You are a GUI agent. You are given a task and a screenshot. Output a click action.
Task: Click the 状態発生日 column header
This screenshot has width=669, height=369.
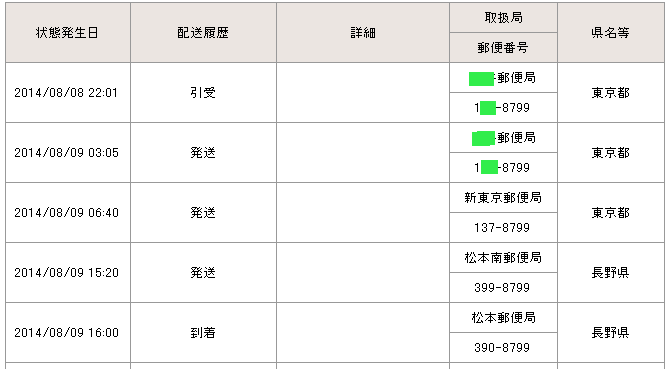tap(67, 32)
